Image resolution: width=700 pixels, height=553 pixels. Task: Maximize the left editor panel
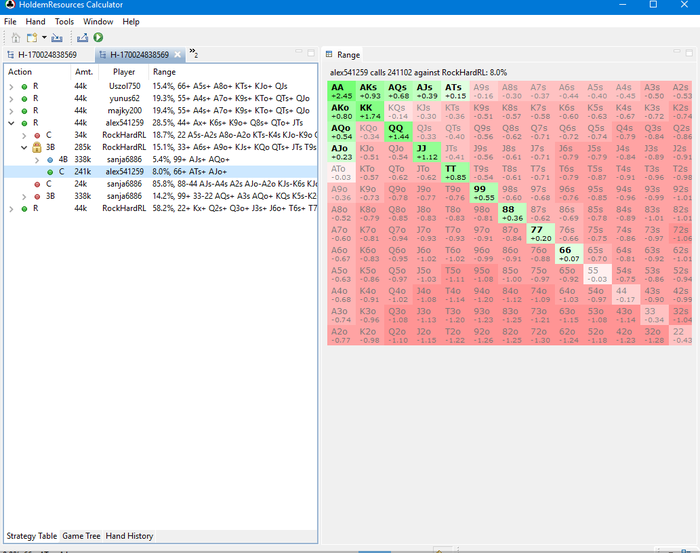click(311, 53)
